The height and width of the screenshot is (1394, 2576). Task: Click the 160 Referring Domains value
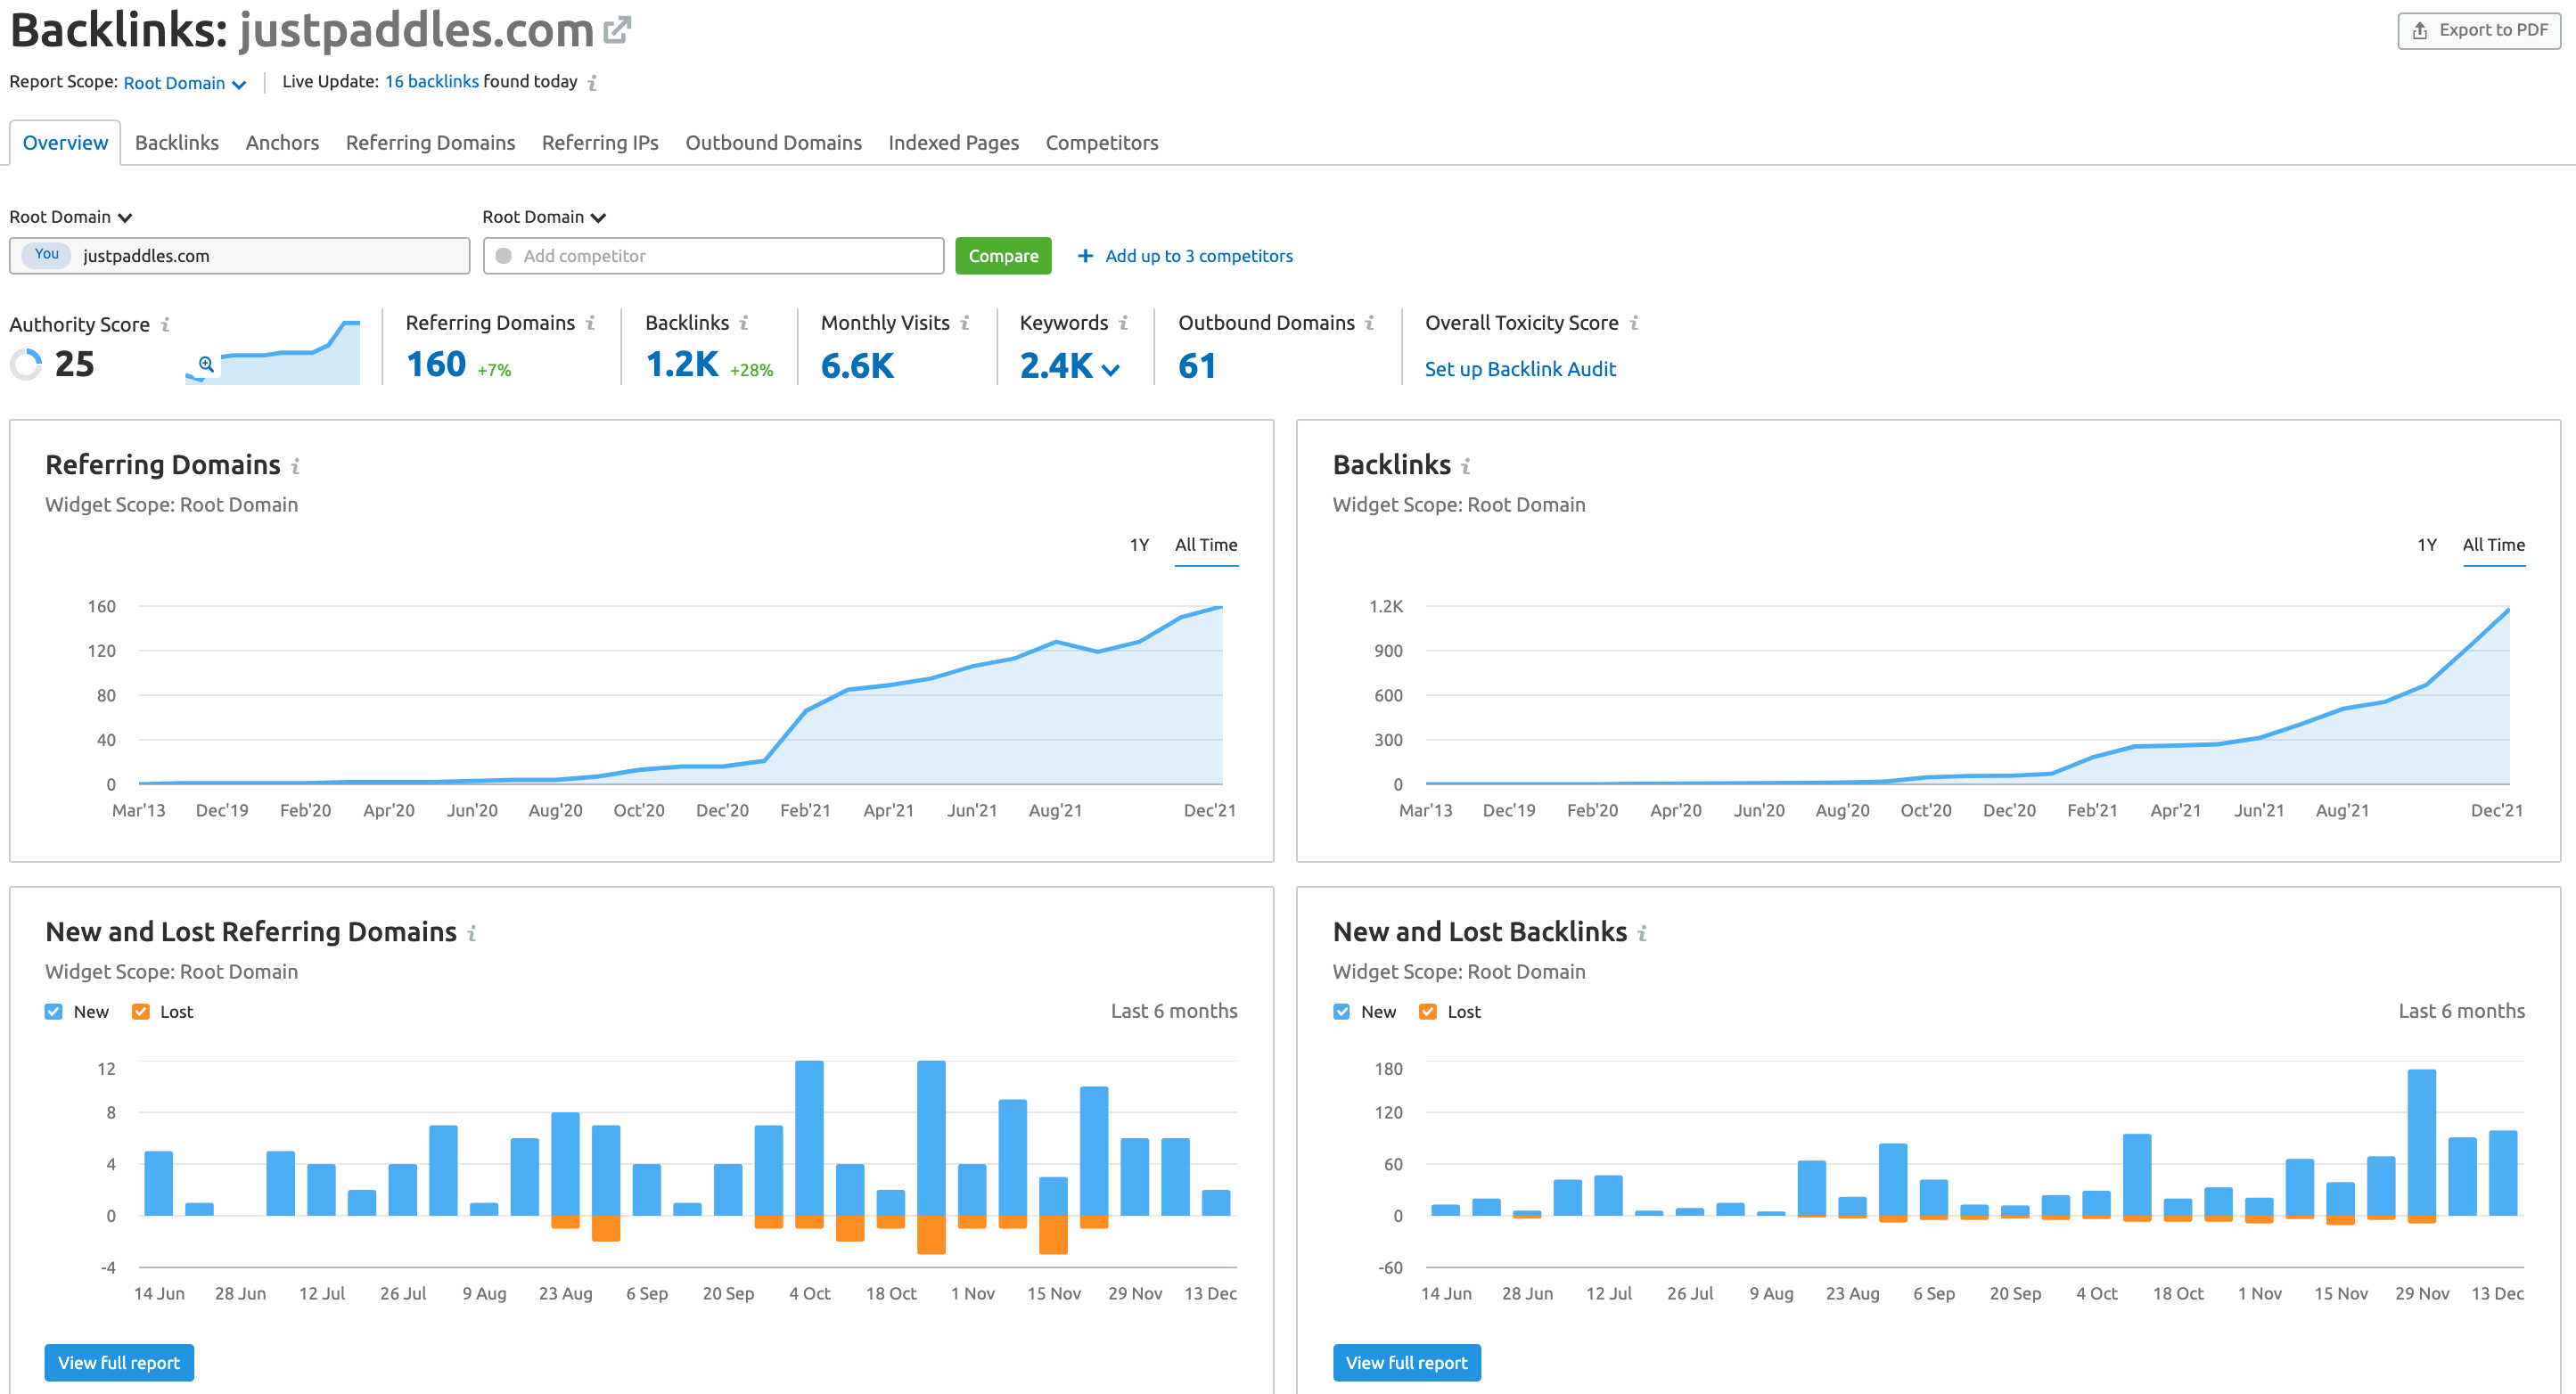(436, 364)
